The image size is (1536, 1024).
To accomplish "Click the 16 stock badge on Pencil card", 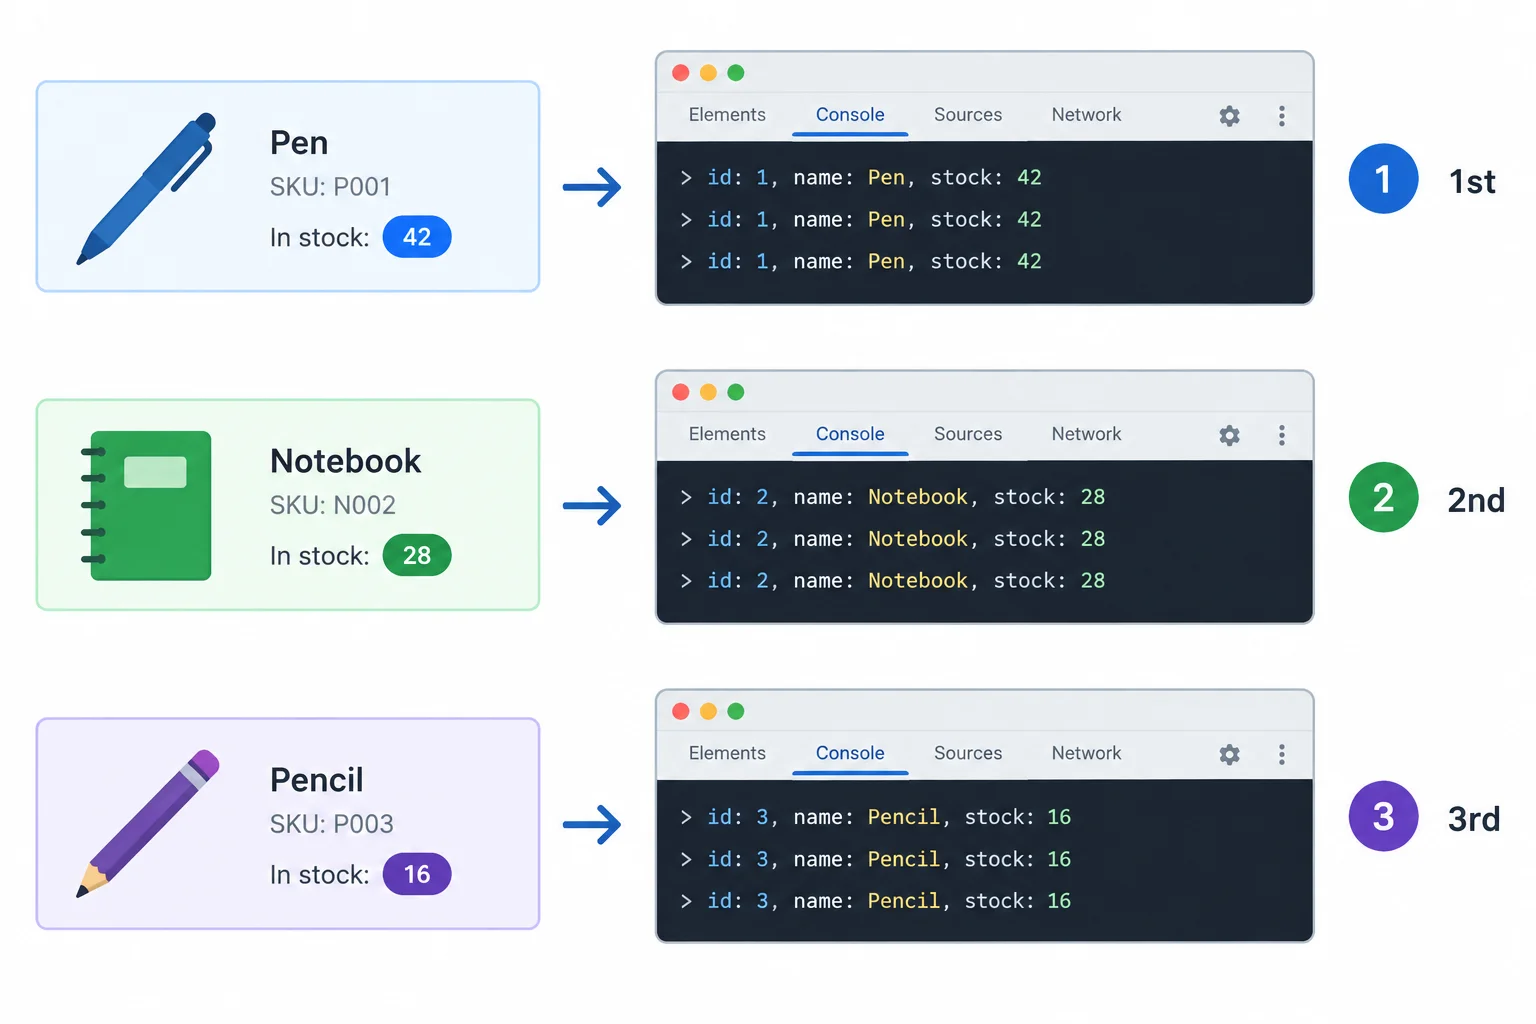I will [x=417, y=874].
